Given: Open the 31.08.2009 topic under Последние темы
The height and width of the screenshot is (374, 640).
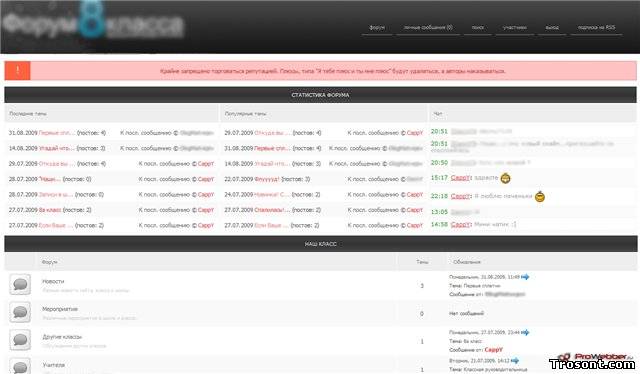Looking at the screenshot, I should pyautogui.click(x=57, y=133).
